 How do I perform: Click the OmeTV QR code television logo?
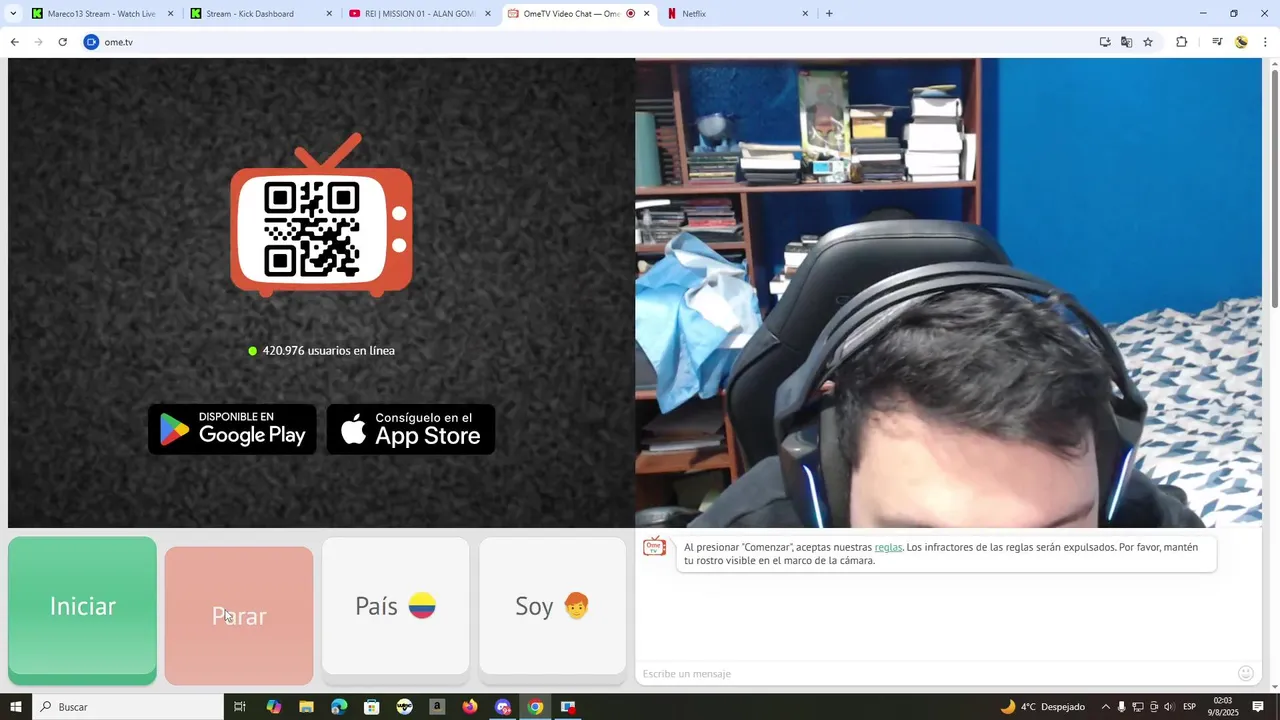[322, 217]
